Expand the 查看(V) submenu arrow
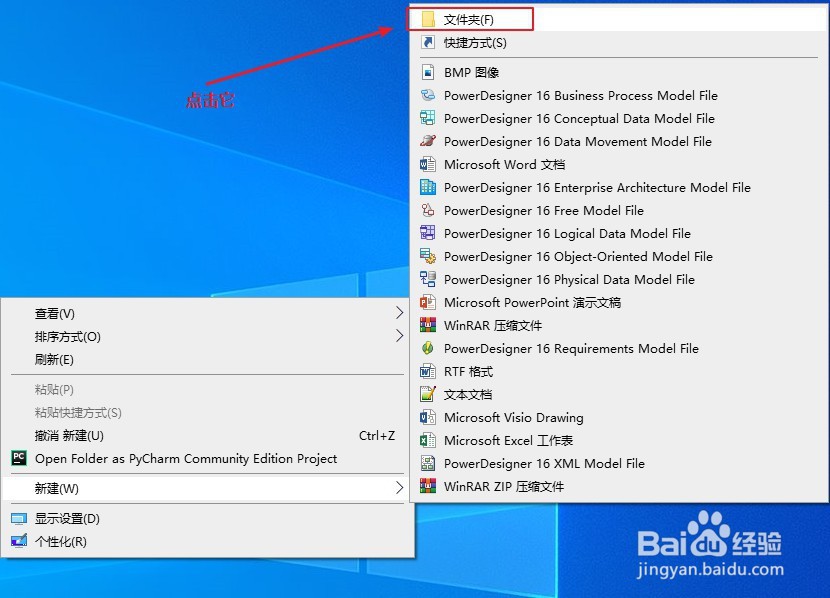 400,313
